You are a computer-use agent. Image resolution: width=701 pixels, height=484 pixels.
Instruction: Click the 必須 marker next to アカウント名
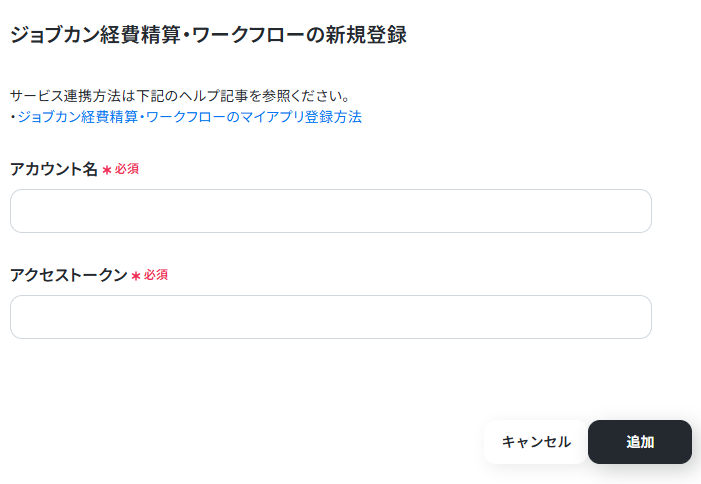(x=126, y=169)
